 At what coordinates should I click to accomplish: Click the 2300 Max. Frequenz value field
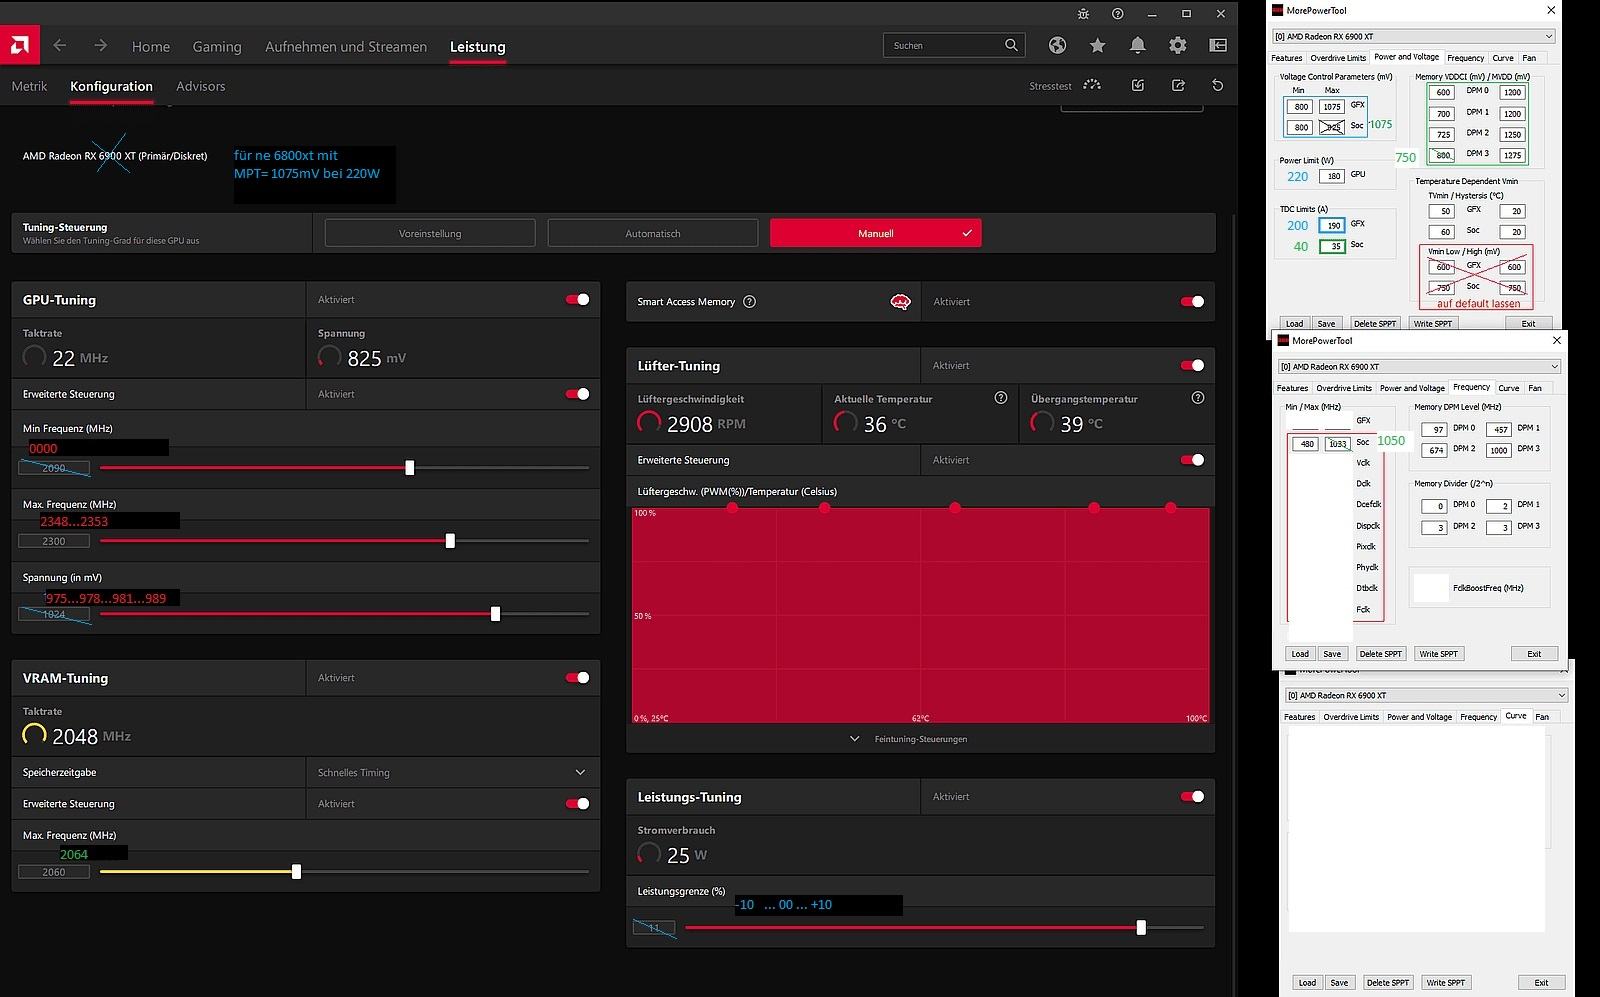[x=54, y=541]
